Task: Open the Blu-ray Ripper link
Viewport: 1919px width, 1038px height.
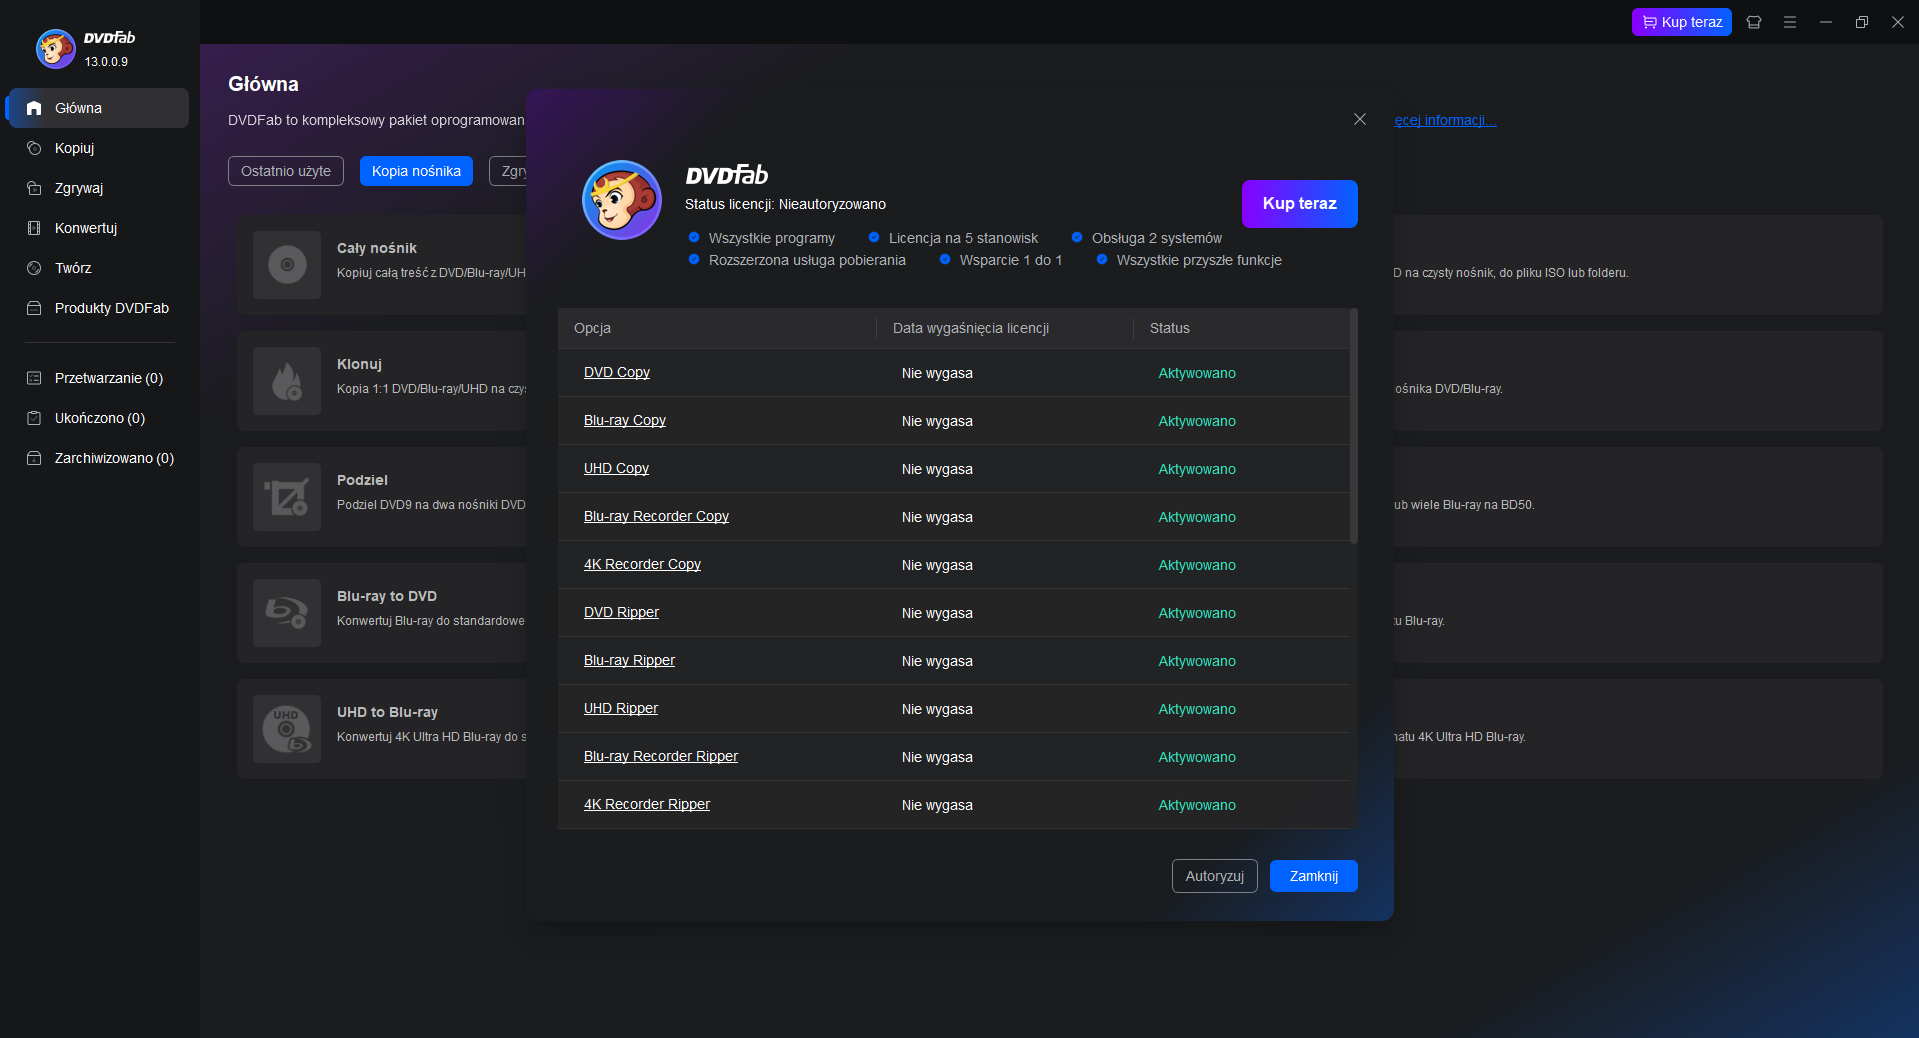Action: (629, 660)
